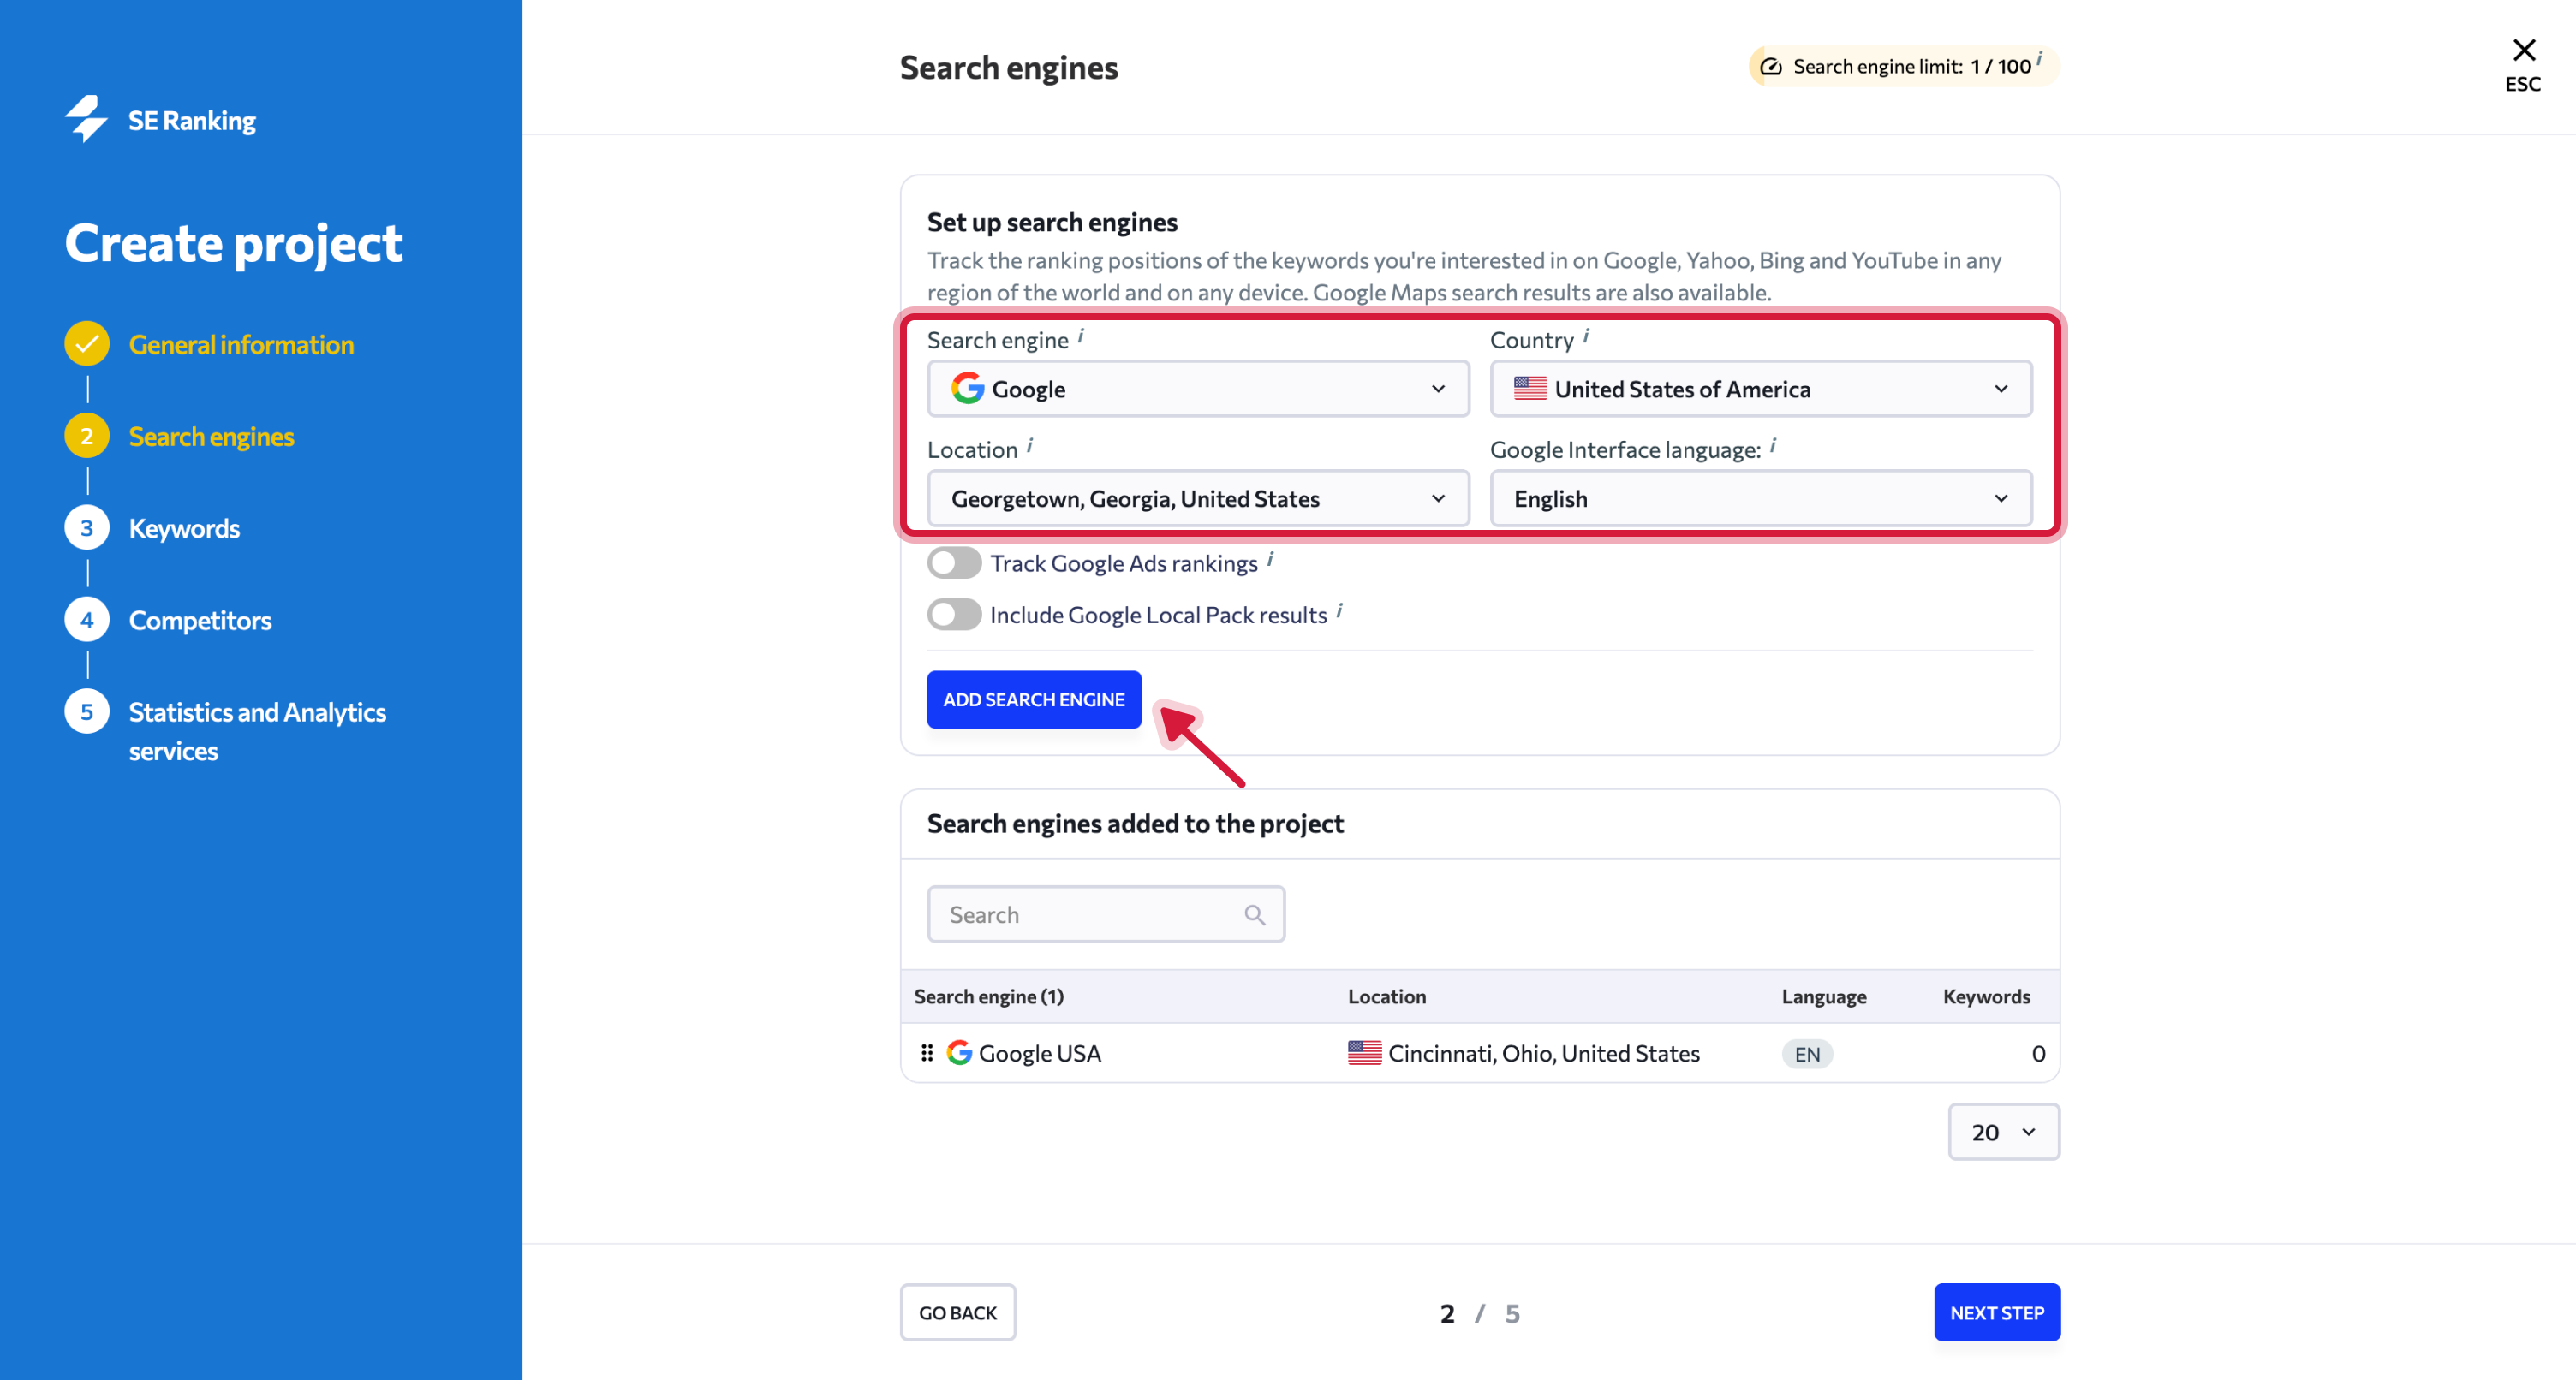This screenshot has width=2576, height=1380.
Task: Click the Next Step button
Action: click(1996, 1312)
